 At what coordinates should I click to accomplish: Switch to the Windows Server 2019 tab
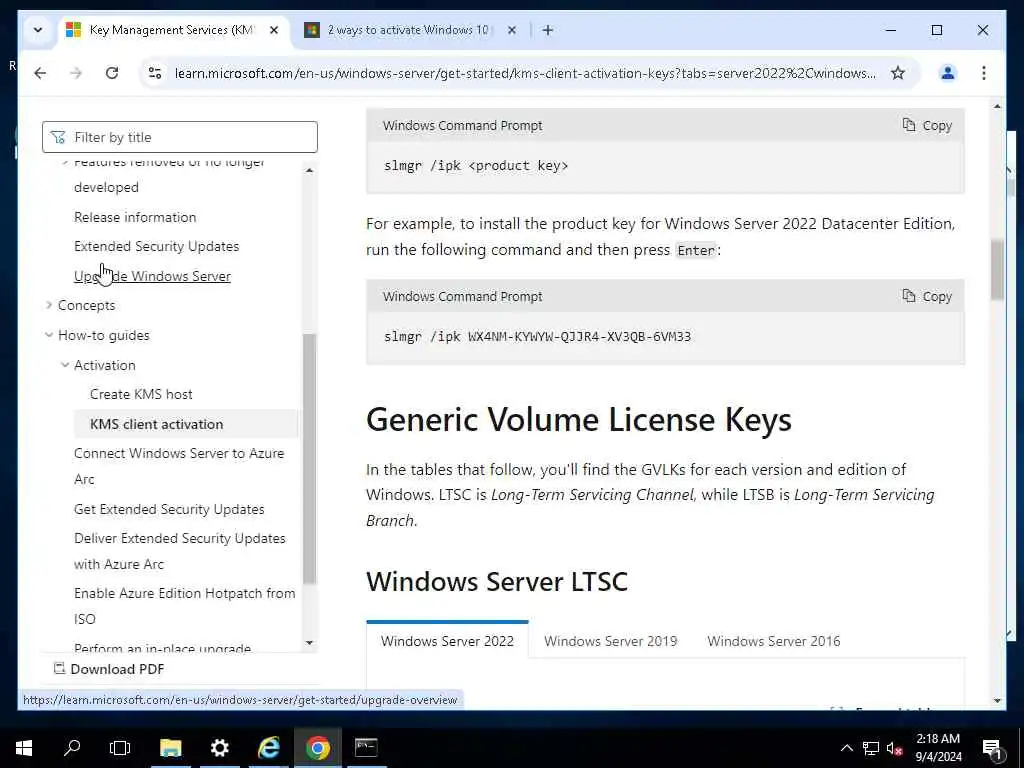click(x=611, y=641)
